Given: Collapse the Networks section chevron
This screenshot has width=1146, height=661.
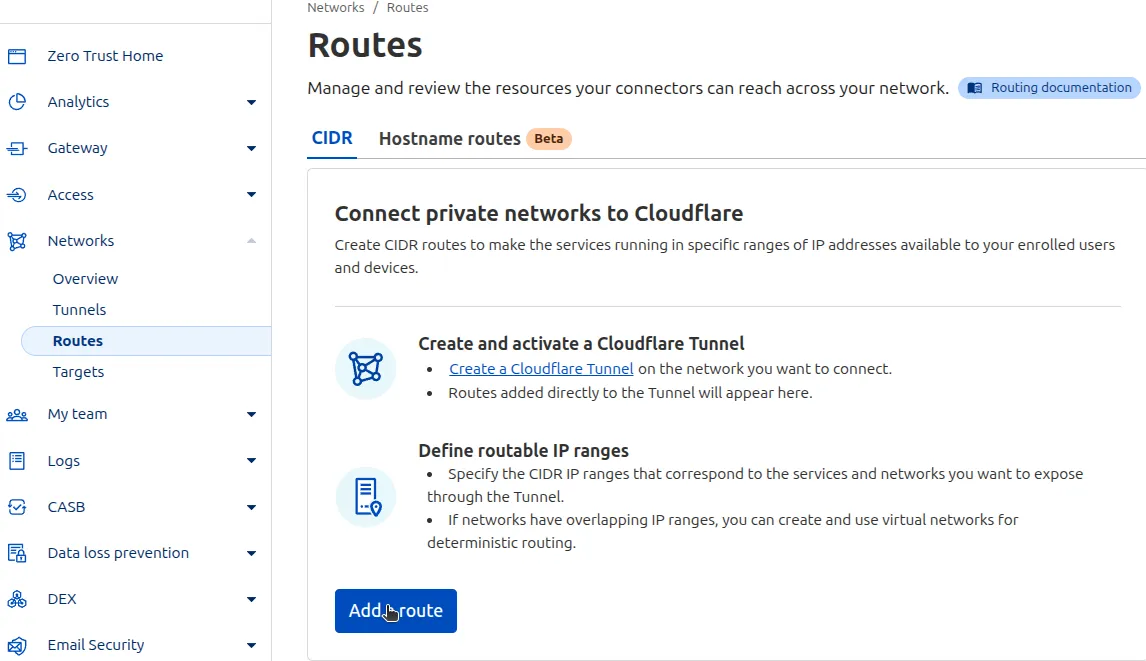Looking at the screenshot, I should point(251,240).
